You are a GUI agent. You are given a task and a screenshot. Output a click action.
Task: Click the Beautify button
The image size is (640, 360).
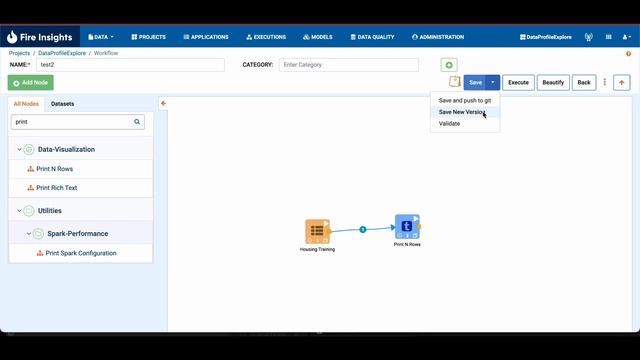pyautogui.click(x=553, y=82)
